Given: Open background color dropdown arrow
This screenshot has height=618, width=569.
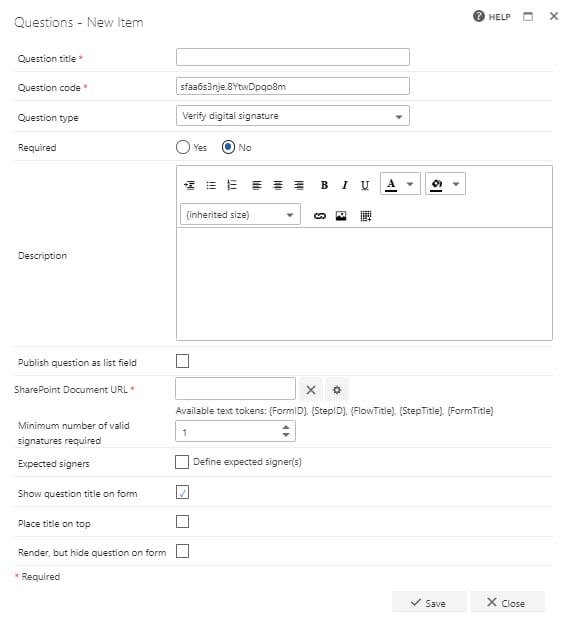Looking at the screenshot, I should (456, 184).
